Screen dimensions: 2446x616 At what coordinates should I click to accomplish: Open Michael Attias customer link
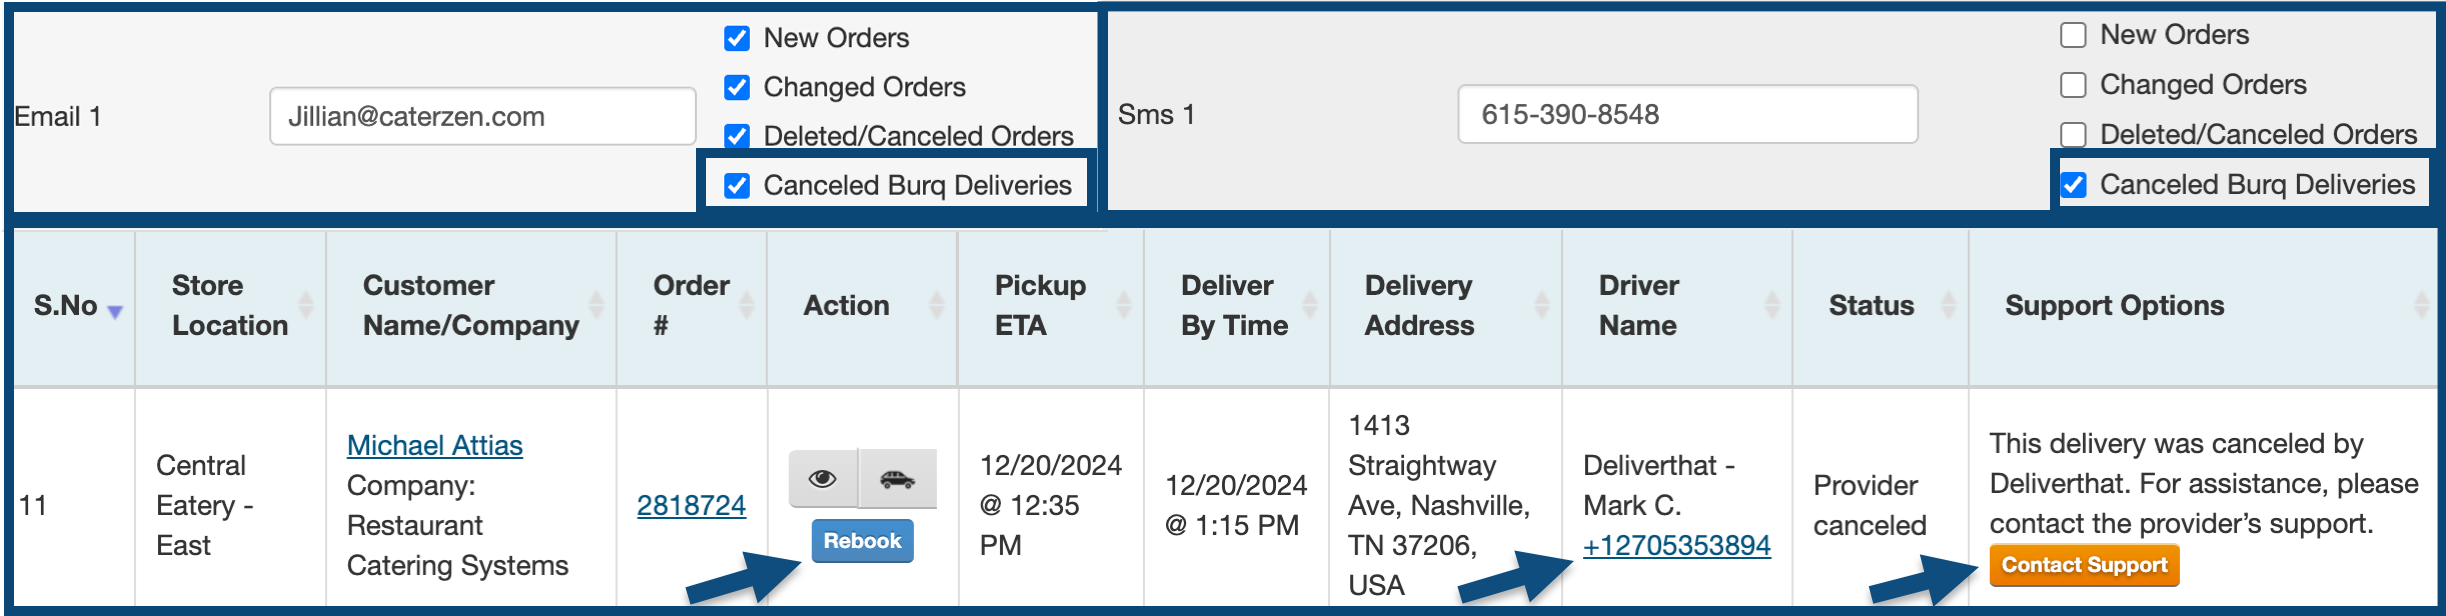click(x=434, y=445)
